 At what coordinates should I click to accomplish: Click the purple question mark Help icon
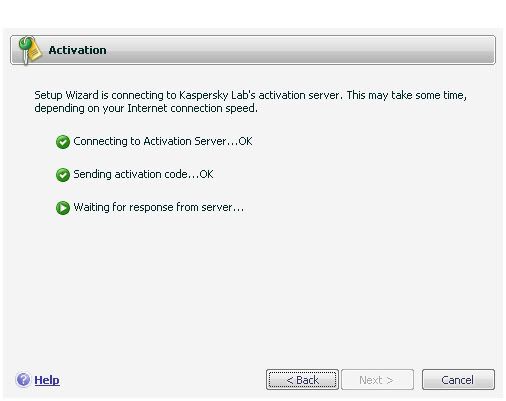[x=23, y=380]
